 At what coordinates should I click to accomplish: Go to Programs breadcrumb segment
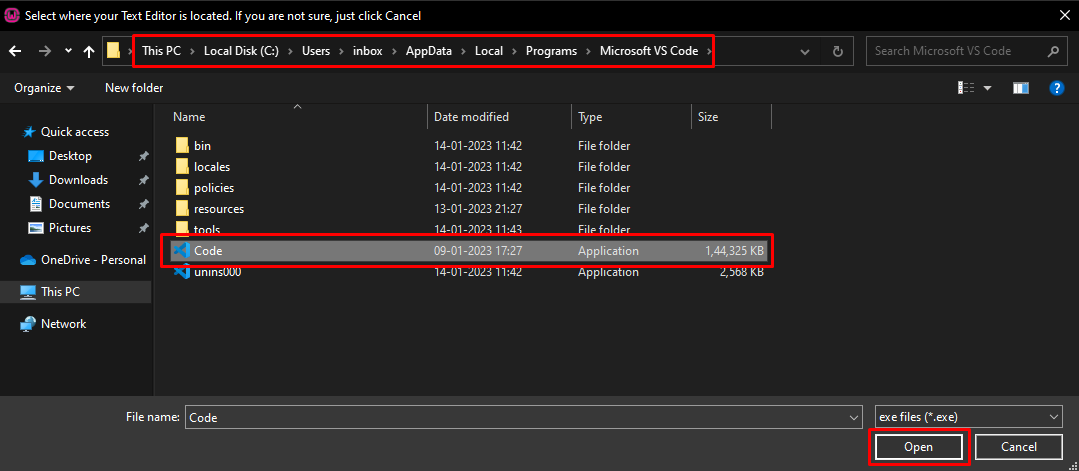click(551, 51)
